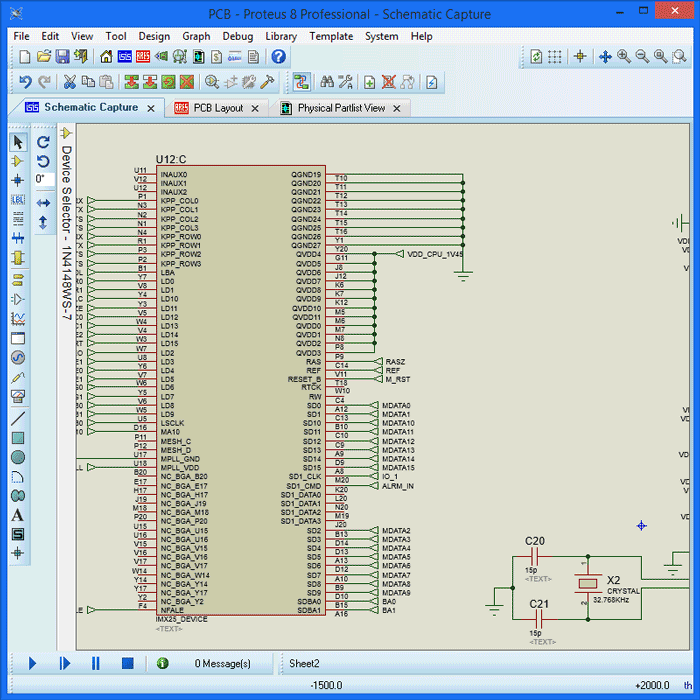Choose the Buses Mode tool
This screenshot has height=700, width=700.
tap(18, 238)
